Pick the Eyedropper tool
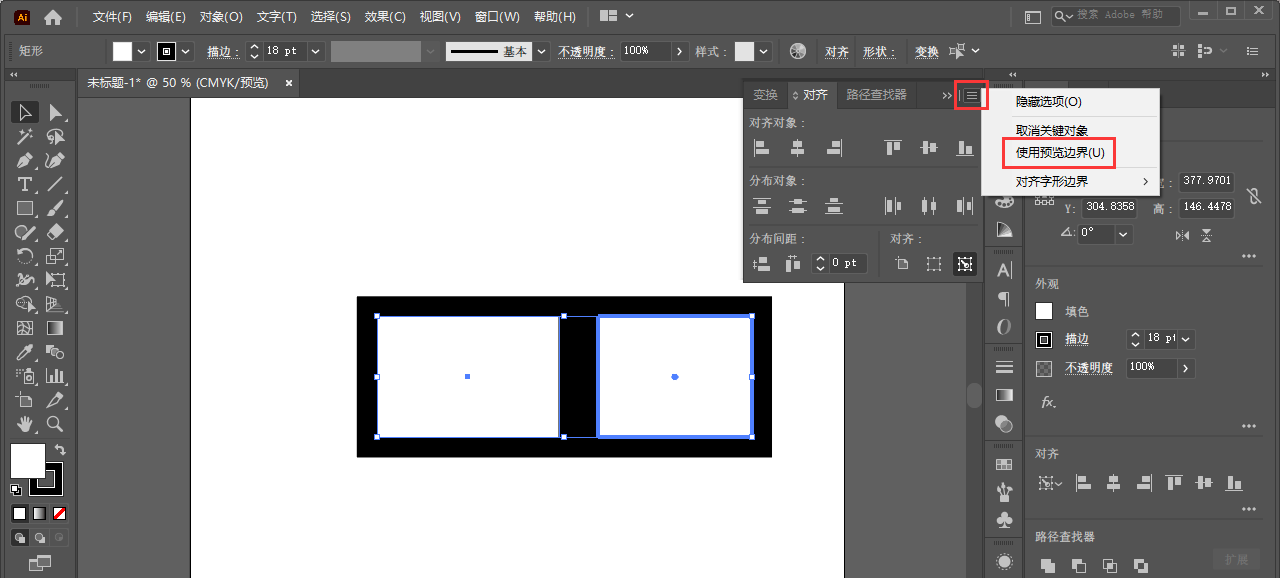Image resolution: width=1280 pixels, height=578 pixels. 25,352
